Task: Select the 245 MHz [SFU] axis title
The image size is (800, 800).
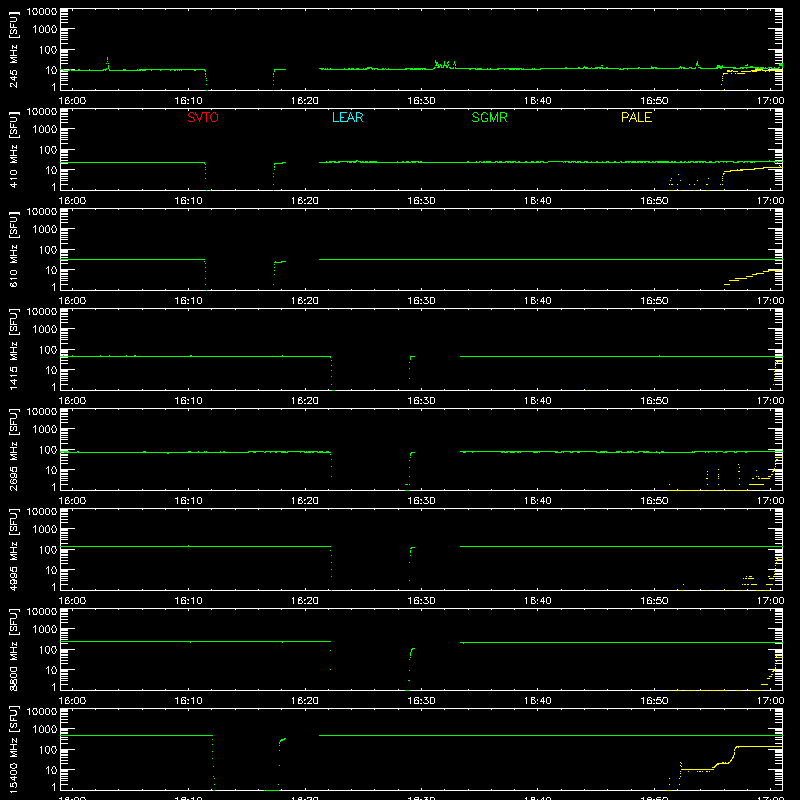Action: click(x=14, y=50)
